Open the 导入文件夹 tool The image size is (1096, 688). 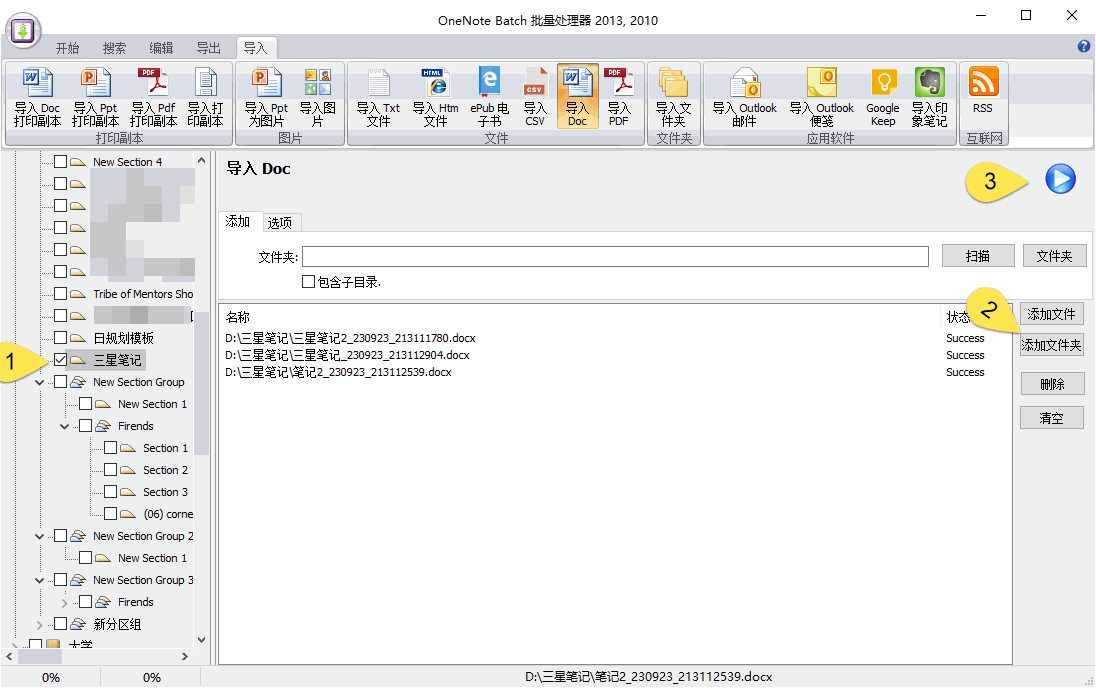[x=674, y=97]
